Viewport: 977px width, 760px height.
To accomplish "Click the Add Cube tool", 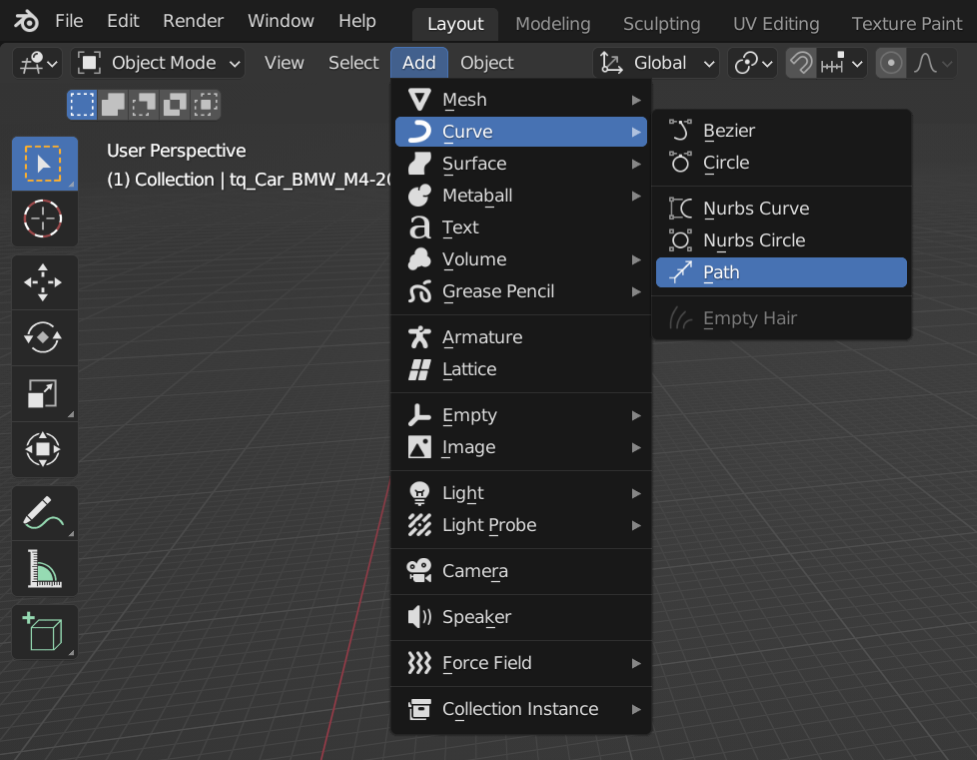I will (43, 633).
